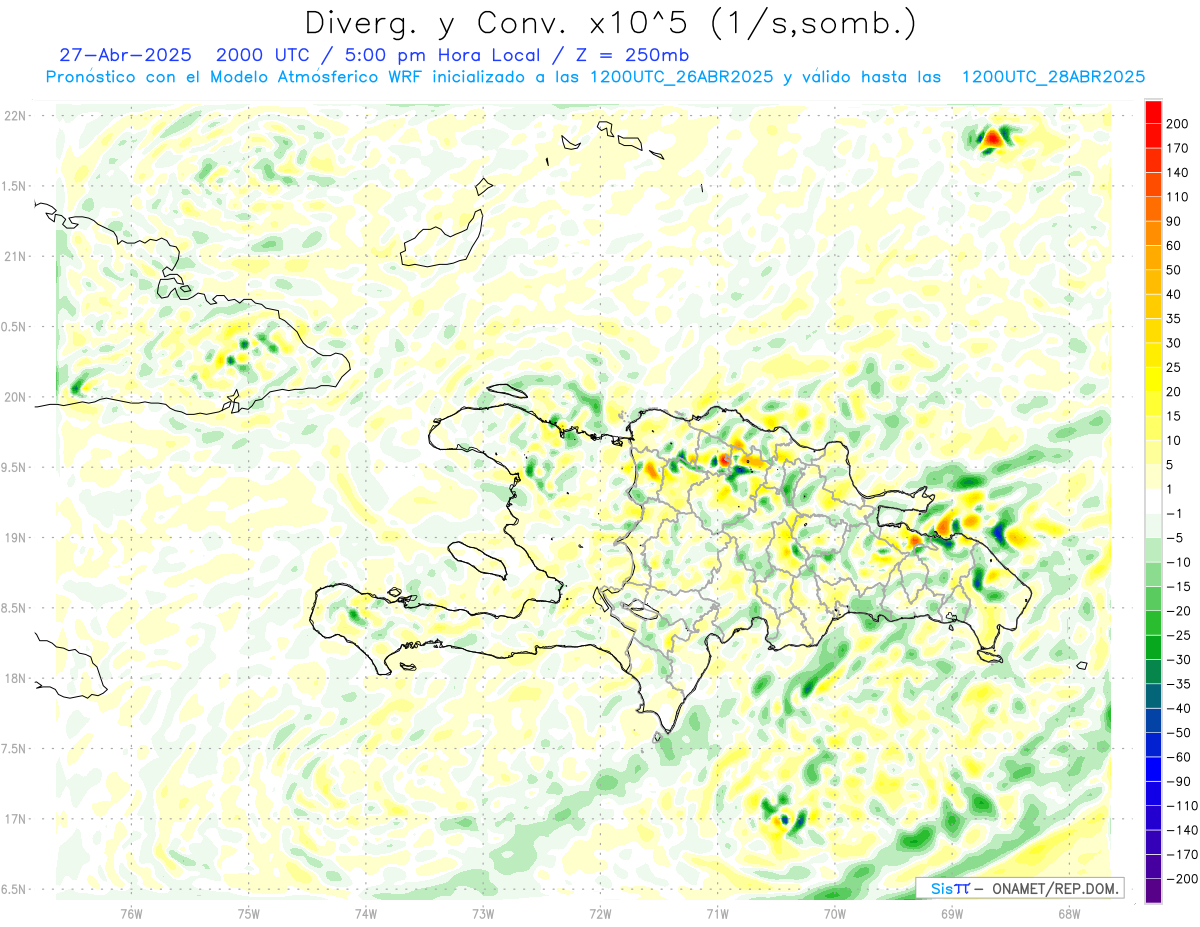
Task: Click the red divergence hotspot near 22N in the map's northeast corner
Action: pyautogui.click(x=992, y=139)
